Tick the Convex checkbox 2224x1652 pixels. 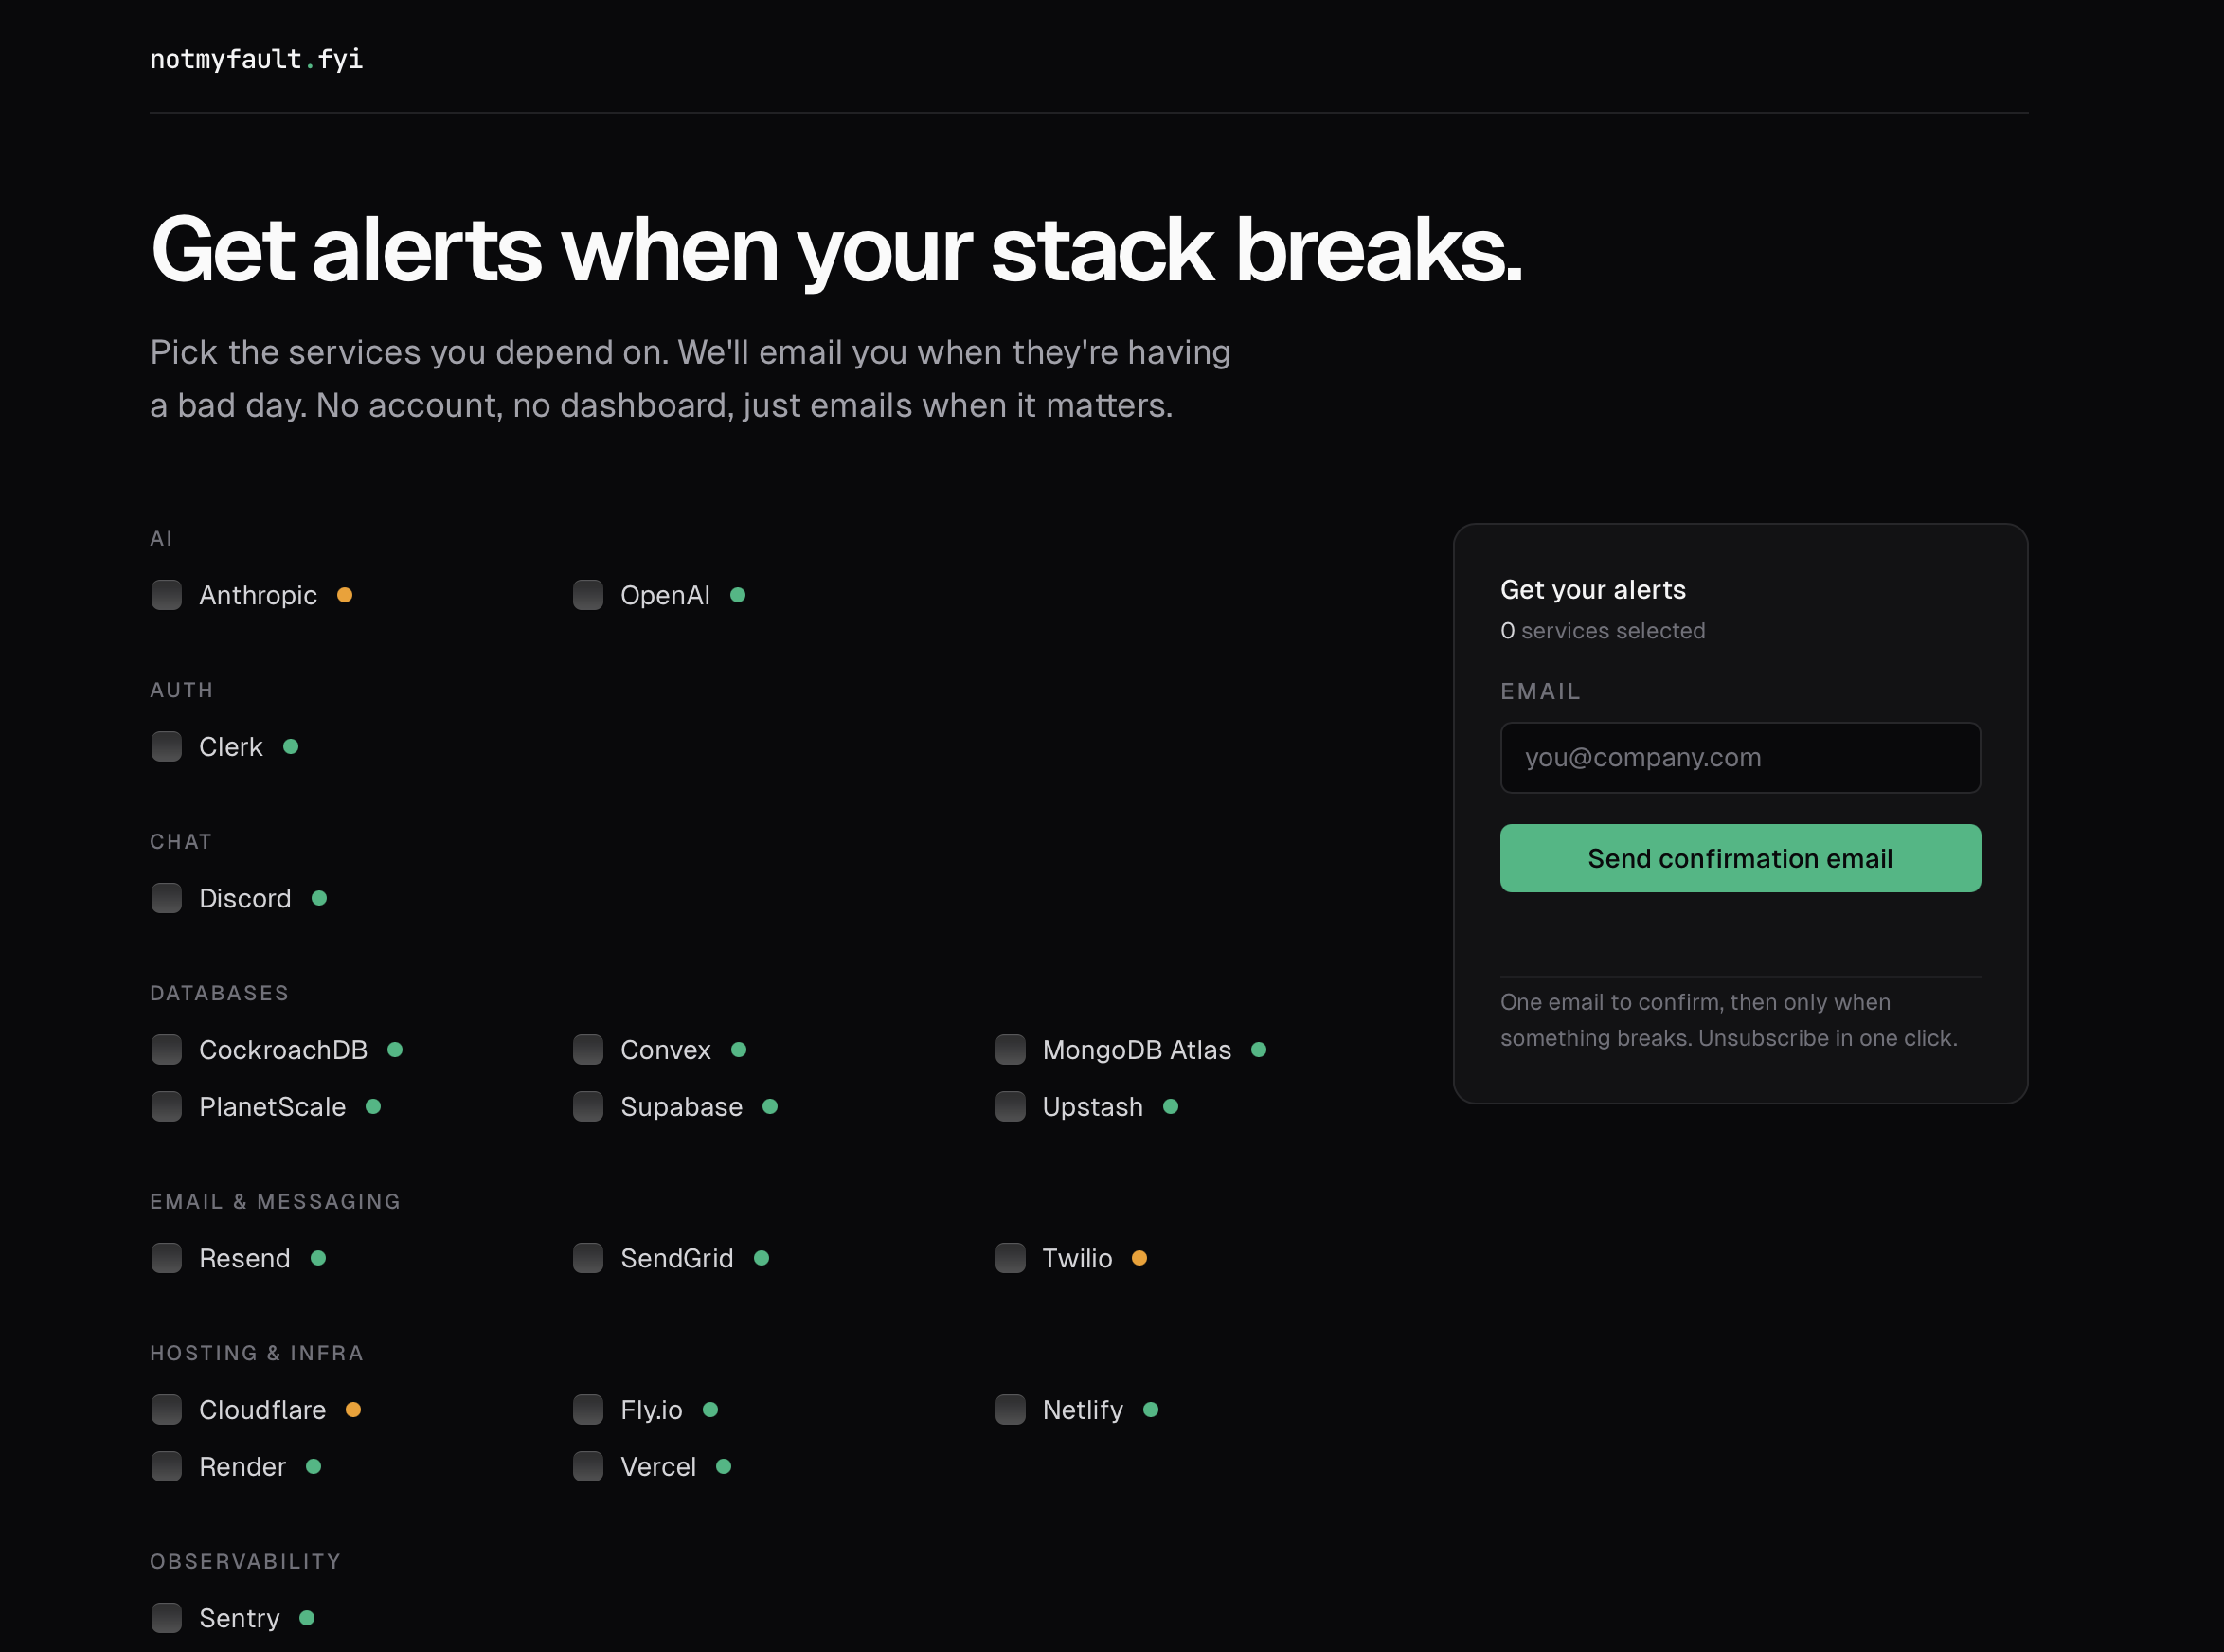(x=588, y=1050)
